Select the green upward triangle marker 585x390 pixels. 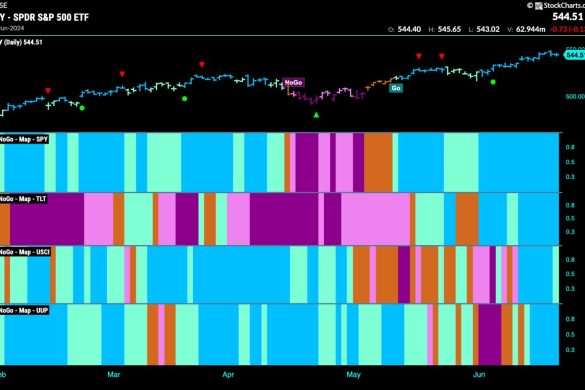coord(316,115)
